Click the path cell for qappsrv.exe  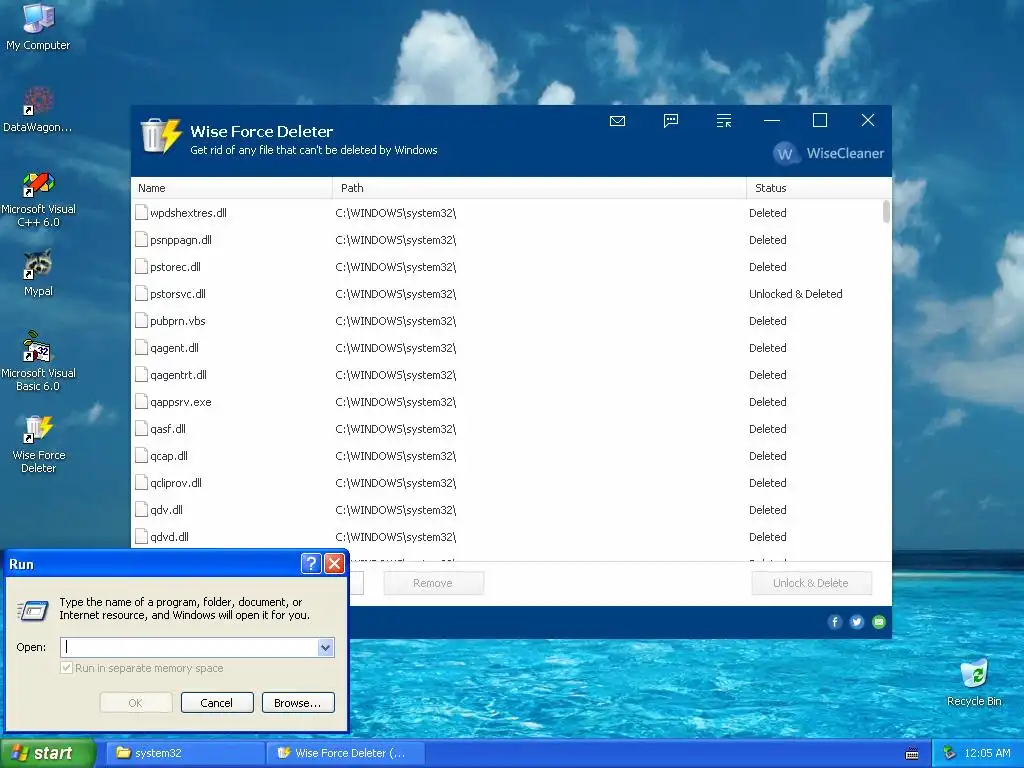point(396,402)
